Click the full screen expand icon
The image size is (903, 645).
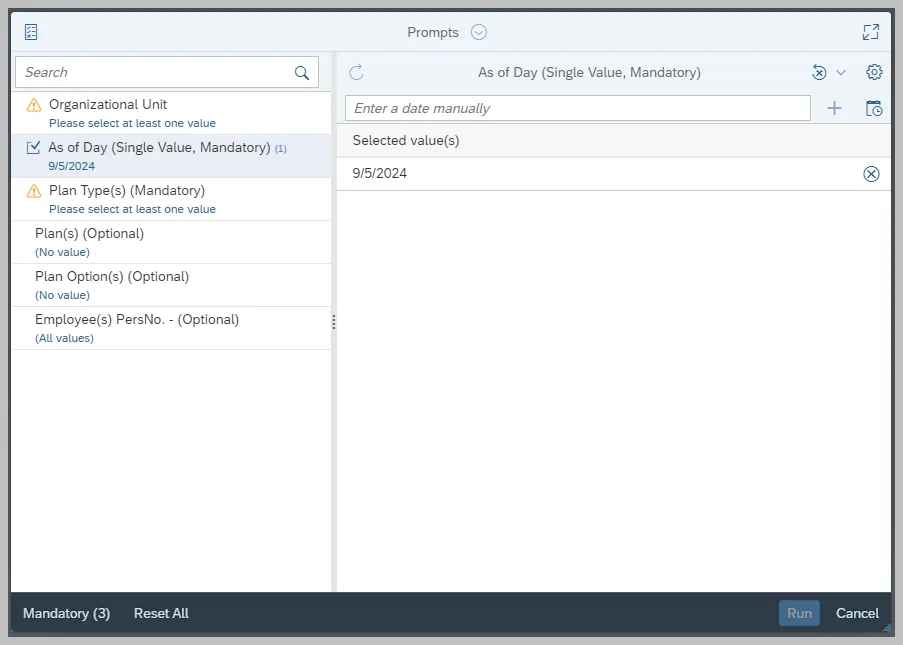(871, 32)
